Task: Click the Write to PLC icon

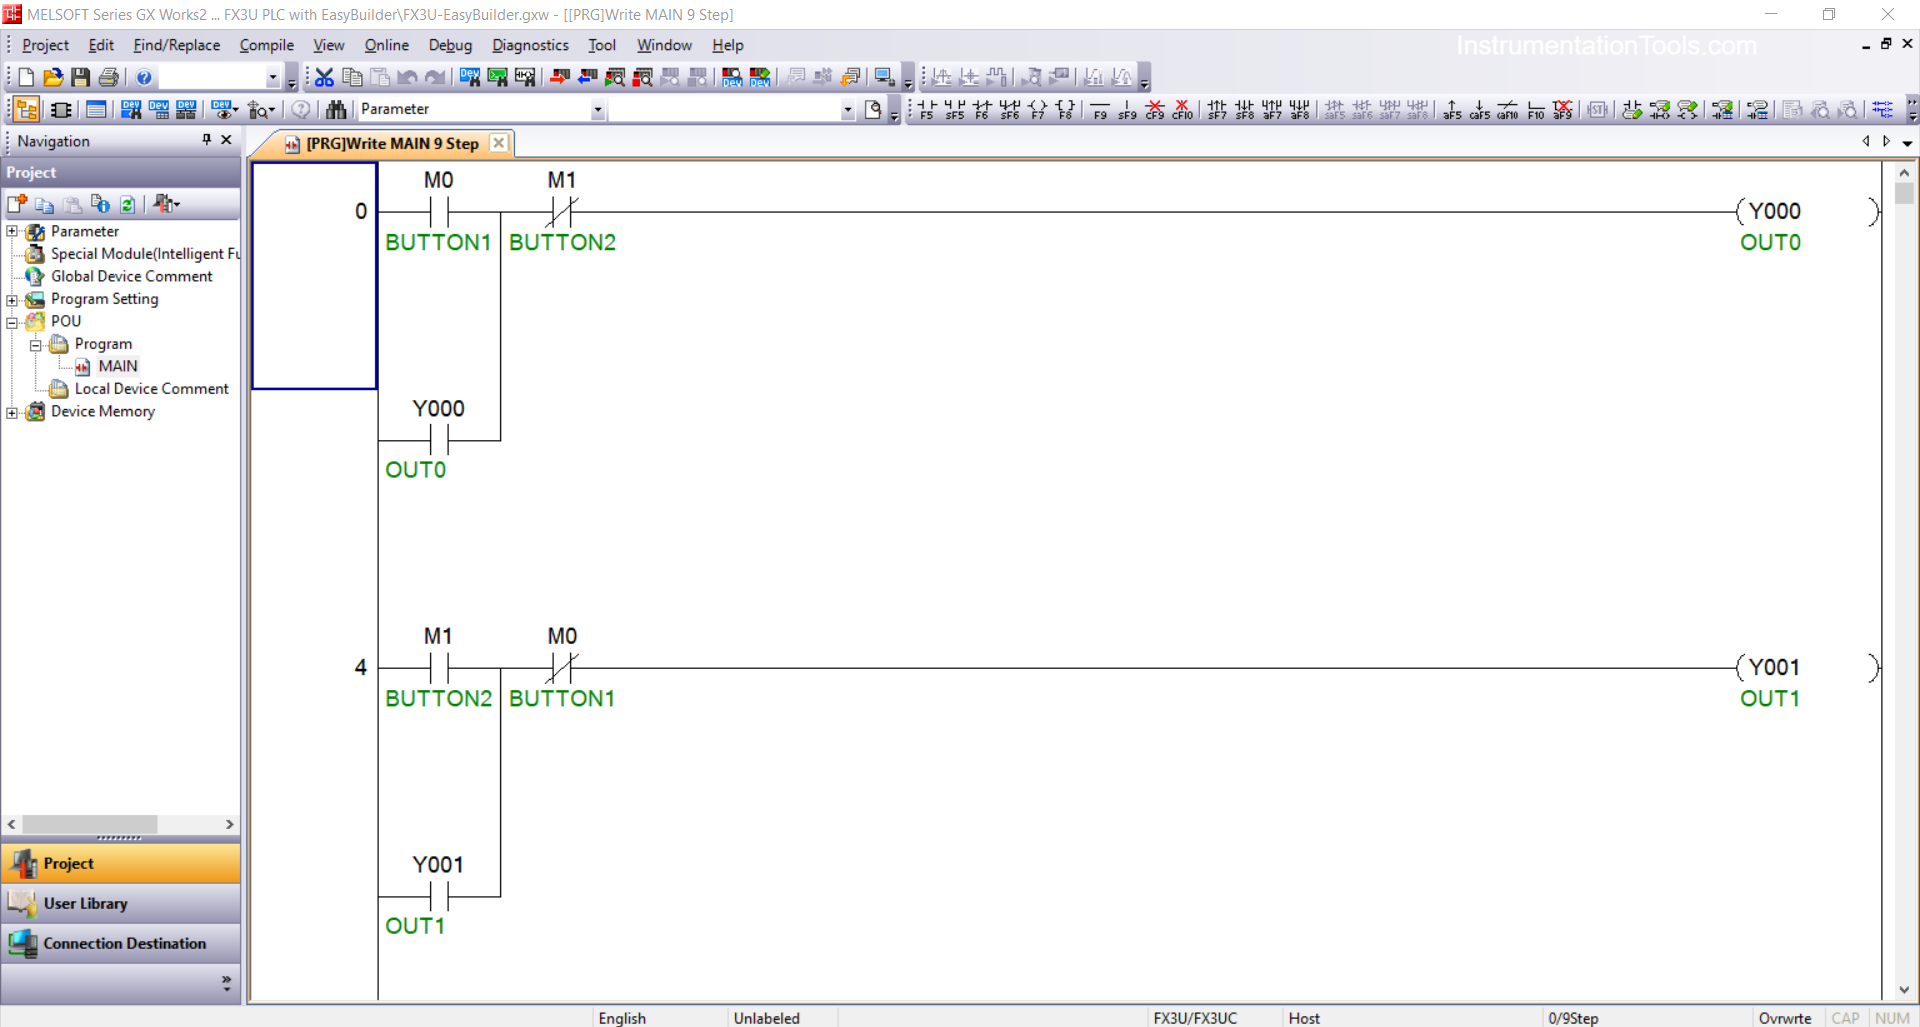Action: click(560, 77)
